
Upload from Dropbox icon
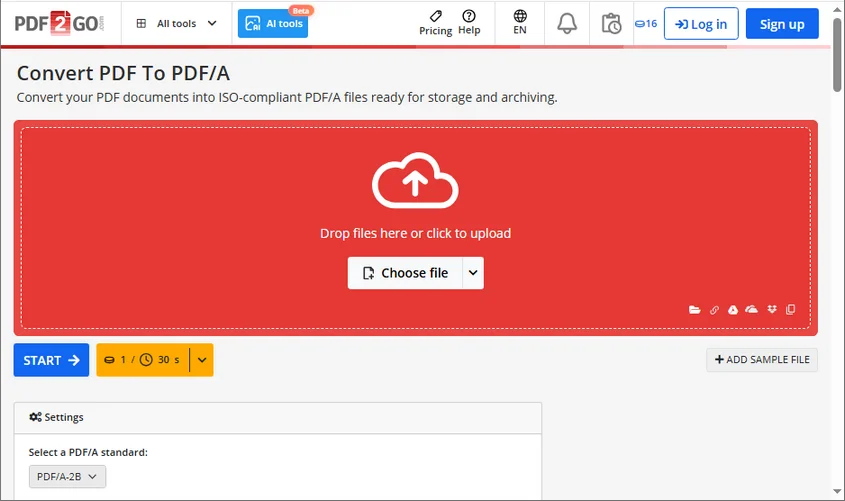[x=772, y=310]
